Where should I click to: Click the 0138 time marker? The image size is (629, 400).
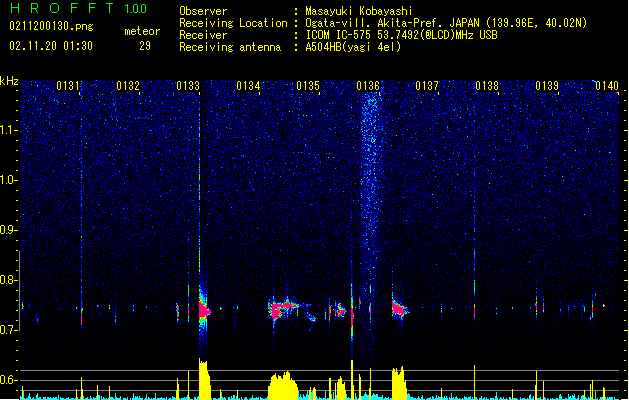[x=487, y=86]
